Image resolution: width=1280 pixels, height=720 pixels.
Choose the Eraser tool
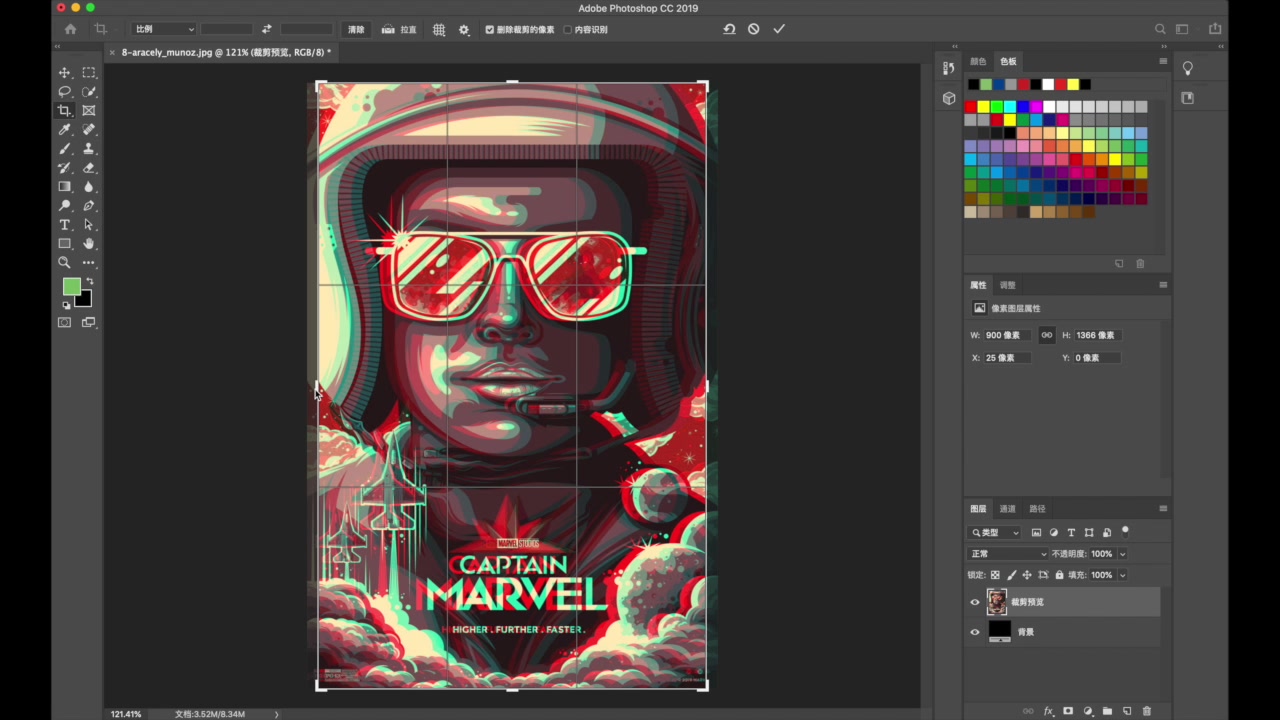(x=89, y=168)
